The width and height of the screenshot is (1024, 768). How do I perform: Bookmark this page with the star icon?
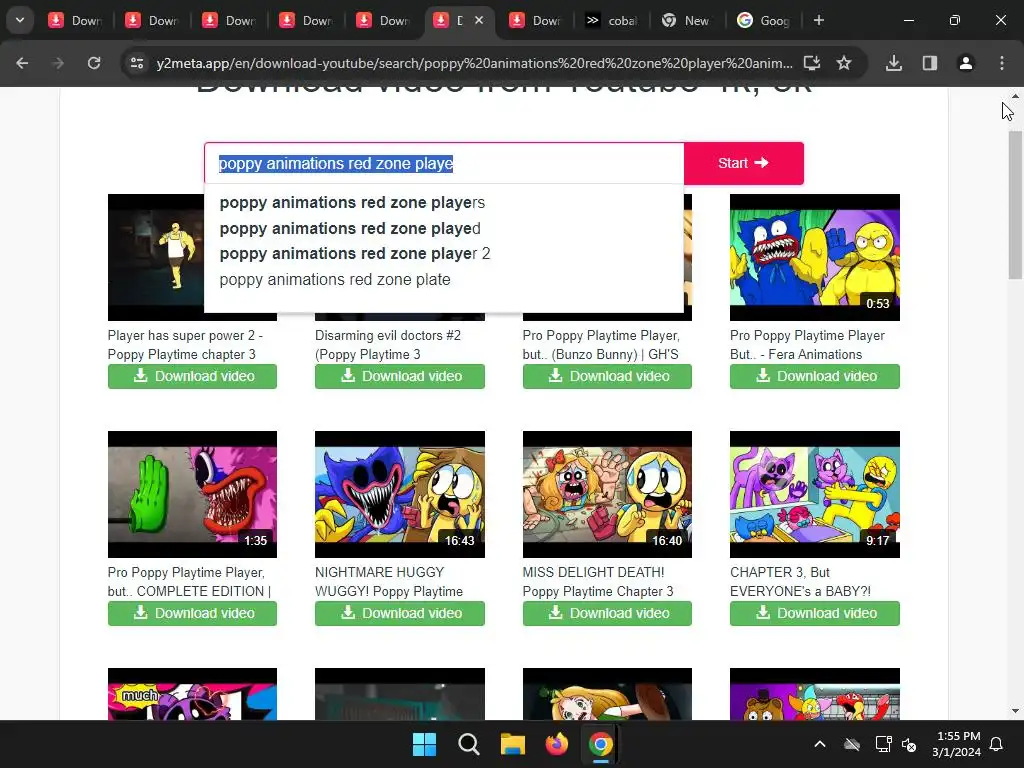[x=844, y=63]
